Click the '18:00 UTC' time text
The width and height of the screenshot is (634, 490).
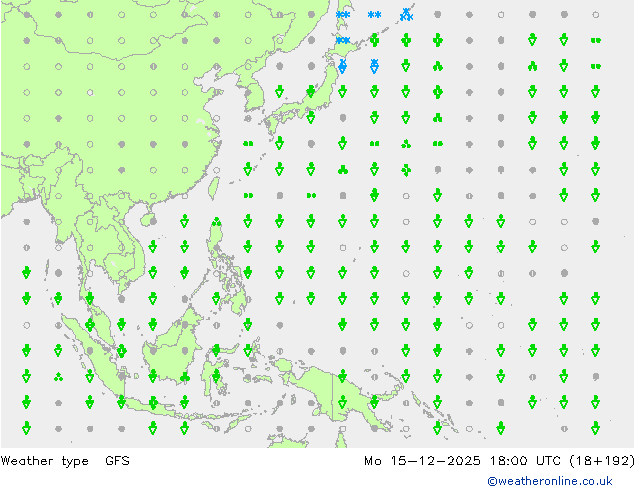(x=525, y=461)
